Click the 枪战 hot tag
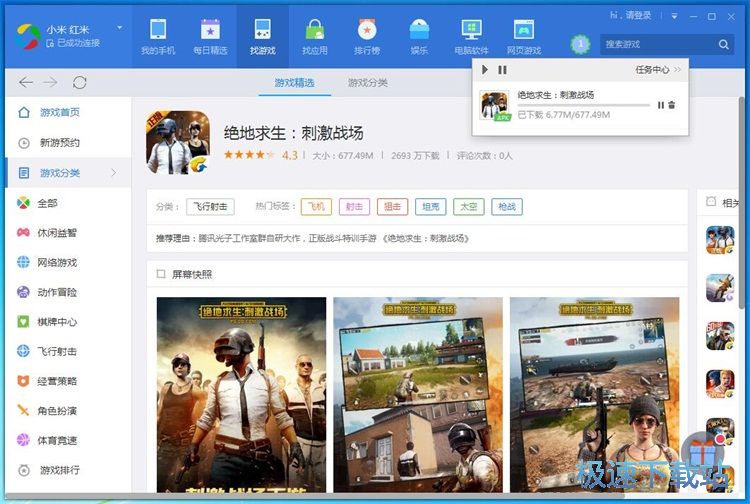Image resolution: width=750 pixels, height=504 pixels. [507, 207]
